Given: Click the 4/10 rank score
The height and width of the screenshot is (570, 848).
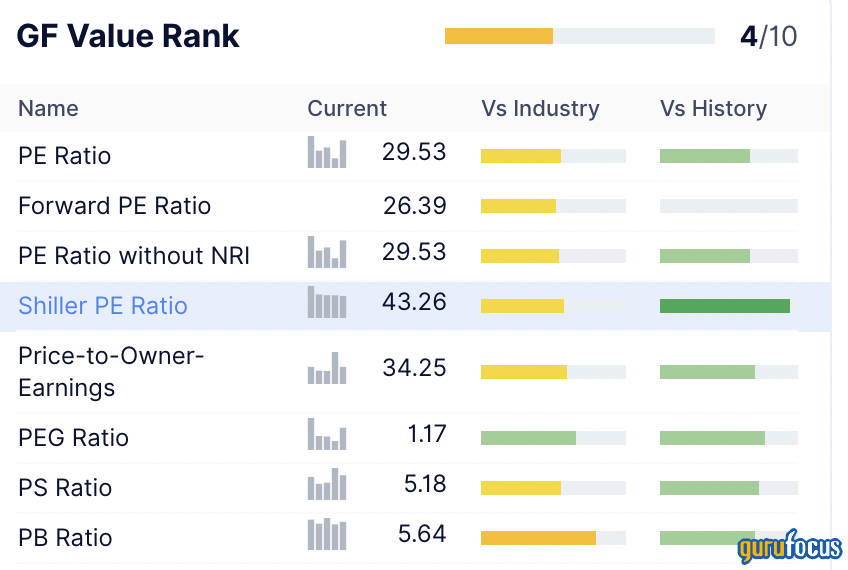Looking at the screenshot, I should 768,36.
